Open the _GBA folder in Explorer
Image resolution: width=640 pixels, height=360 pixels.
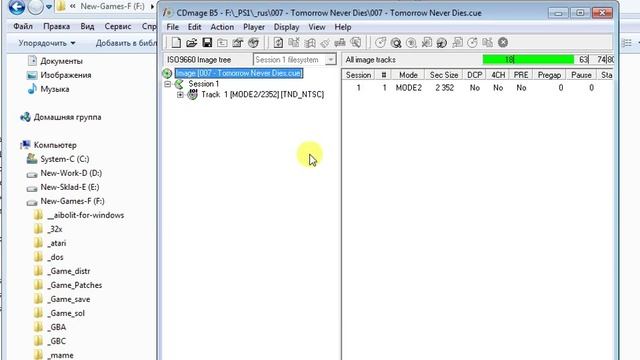click(57, 327)
